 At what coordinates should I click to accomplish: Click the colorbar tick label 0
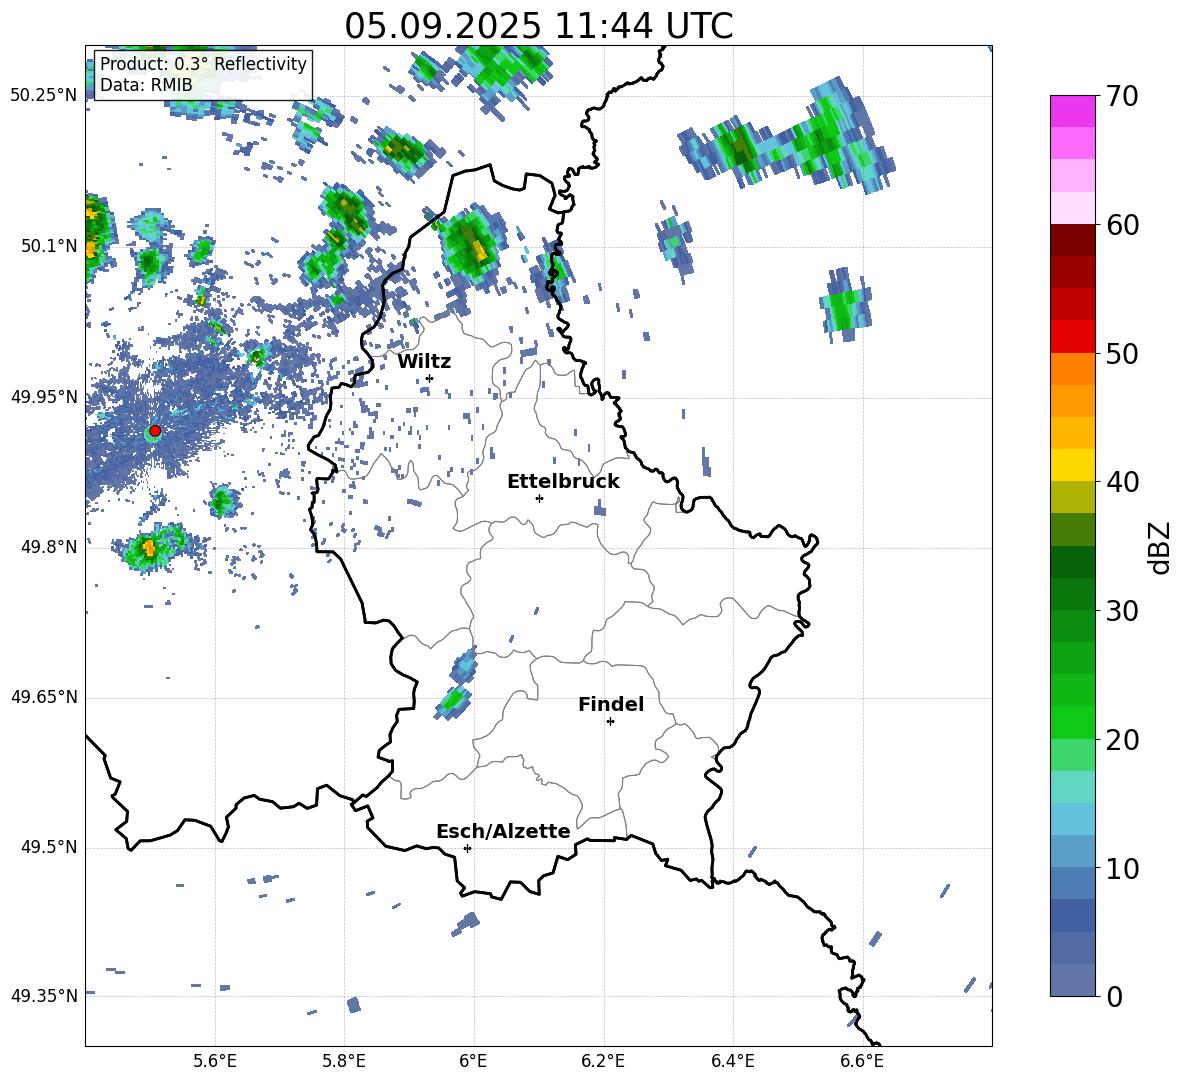1114,996
